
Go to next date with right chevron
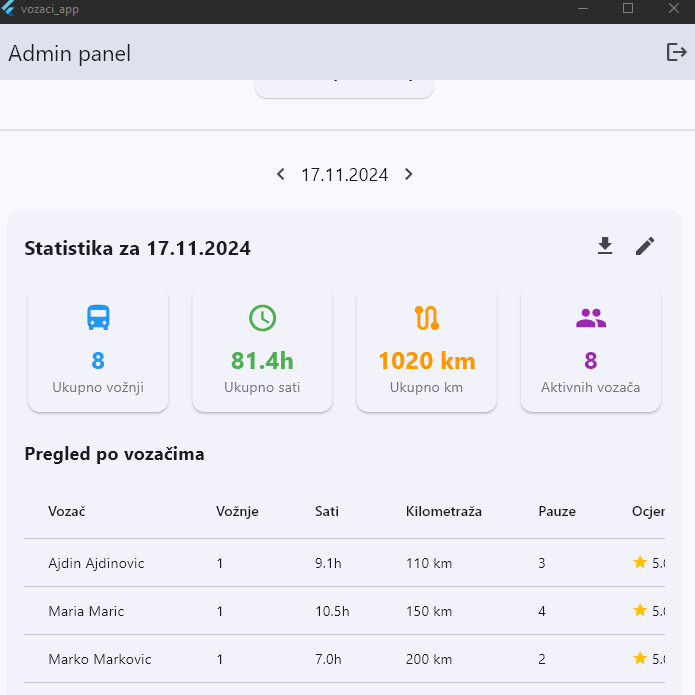coord(408,174)
